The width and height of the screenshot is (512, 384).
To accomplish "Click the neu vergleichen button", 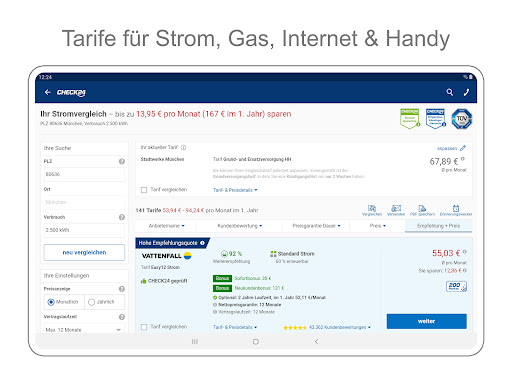I will (84, 252).
